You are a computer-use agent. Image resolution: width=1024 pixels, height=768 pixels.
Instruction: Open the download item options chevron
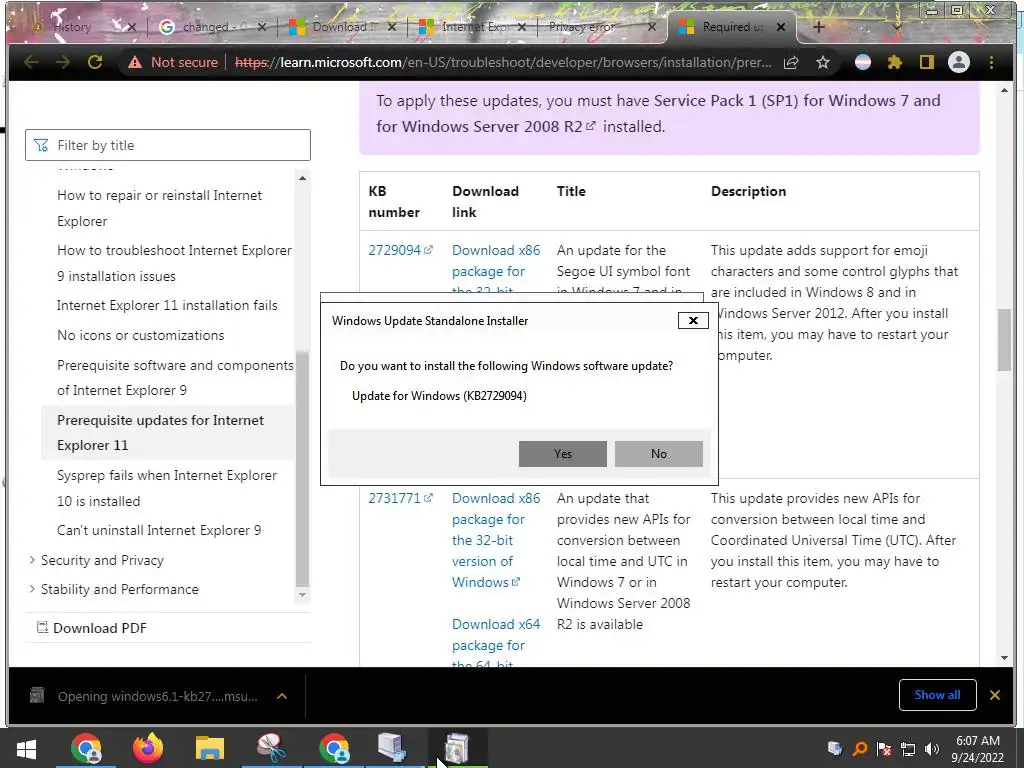click(282, 696)
